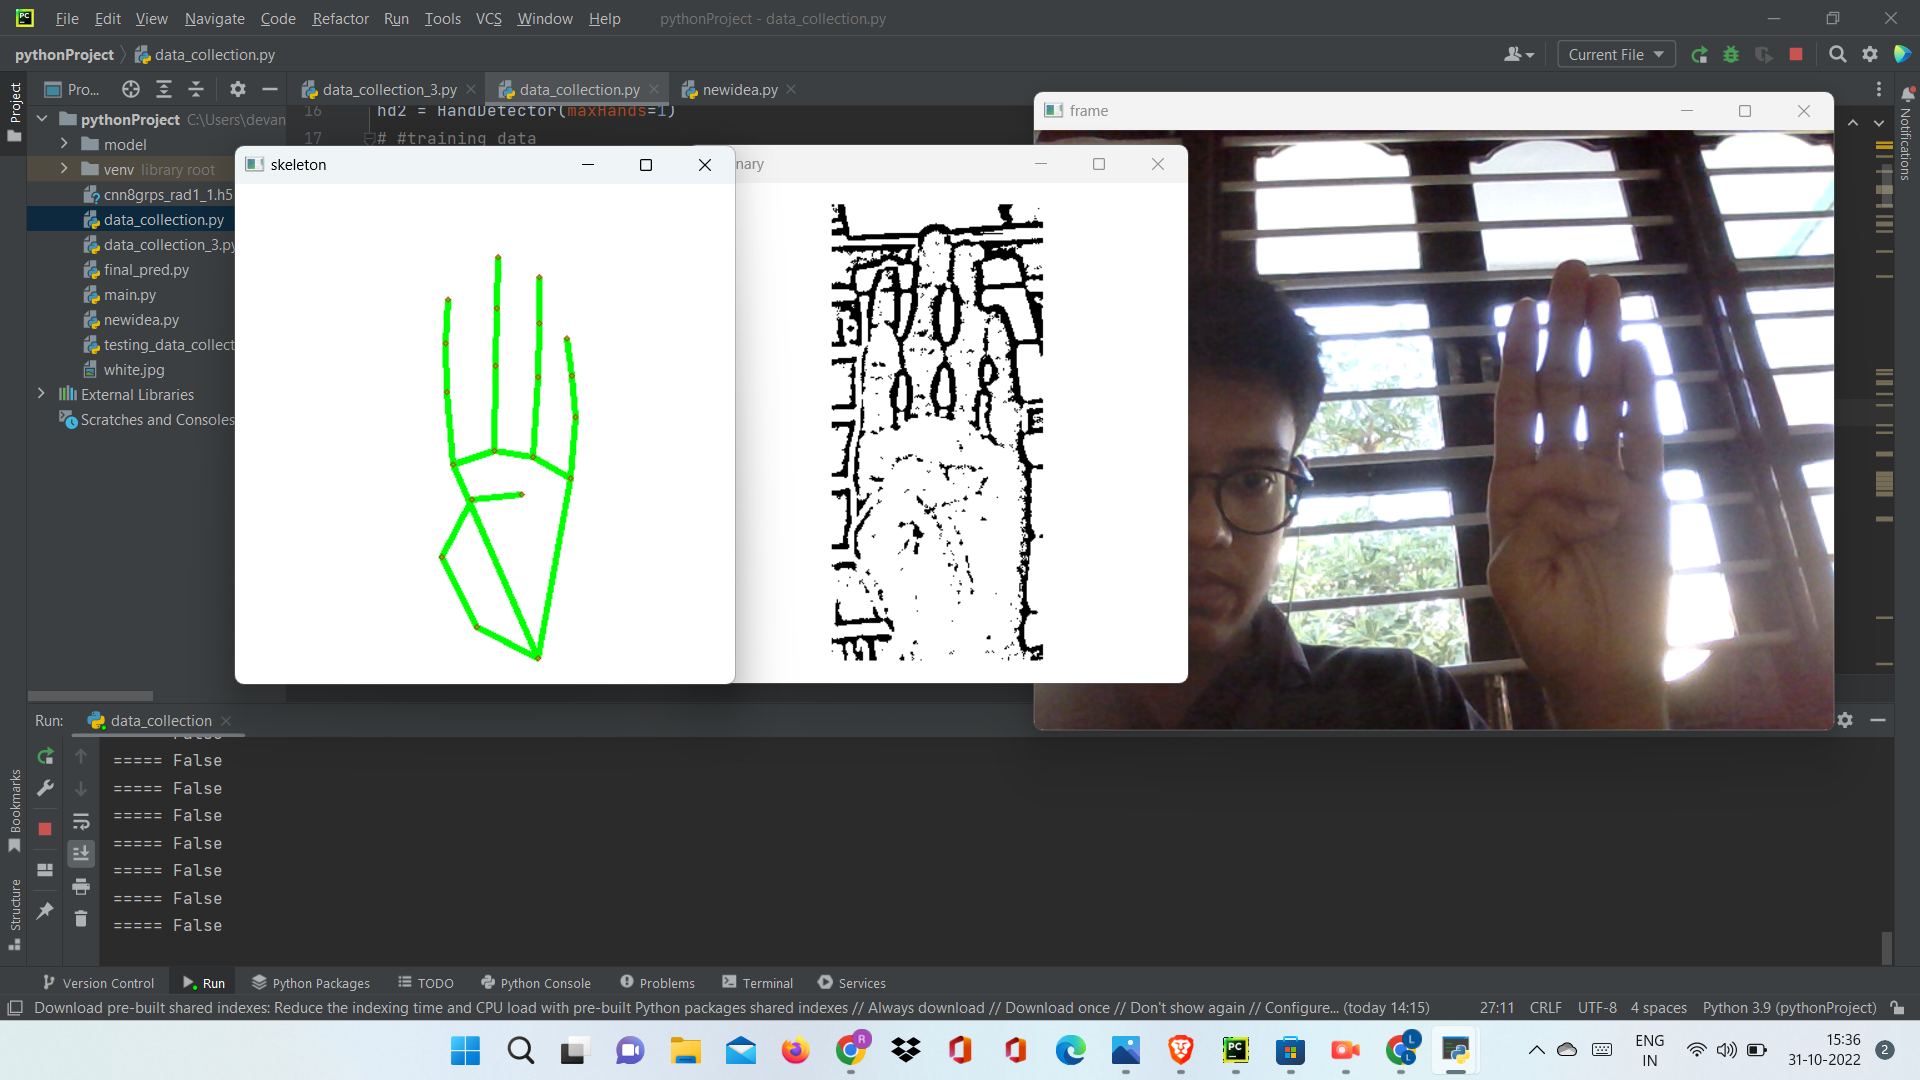Rerun data_collection in the Run panel
This screenshot has height=1080, width=1920.
tap(45, 757)
